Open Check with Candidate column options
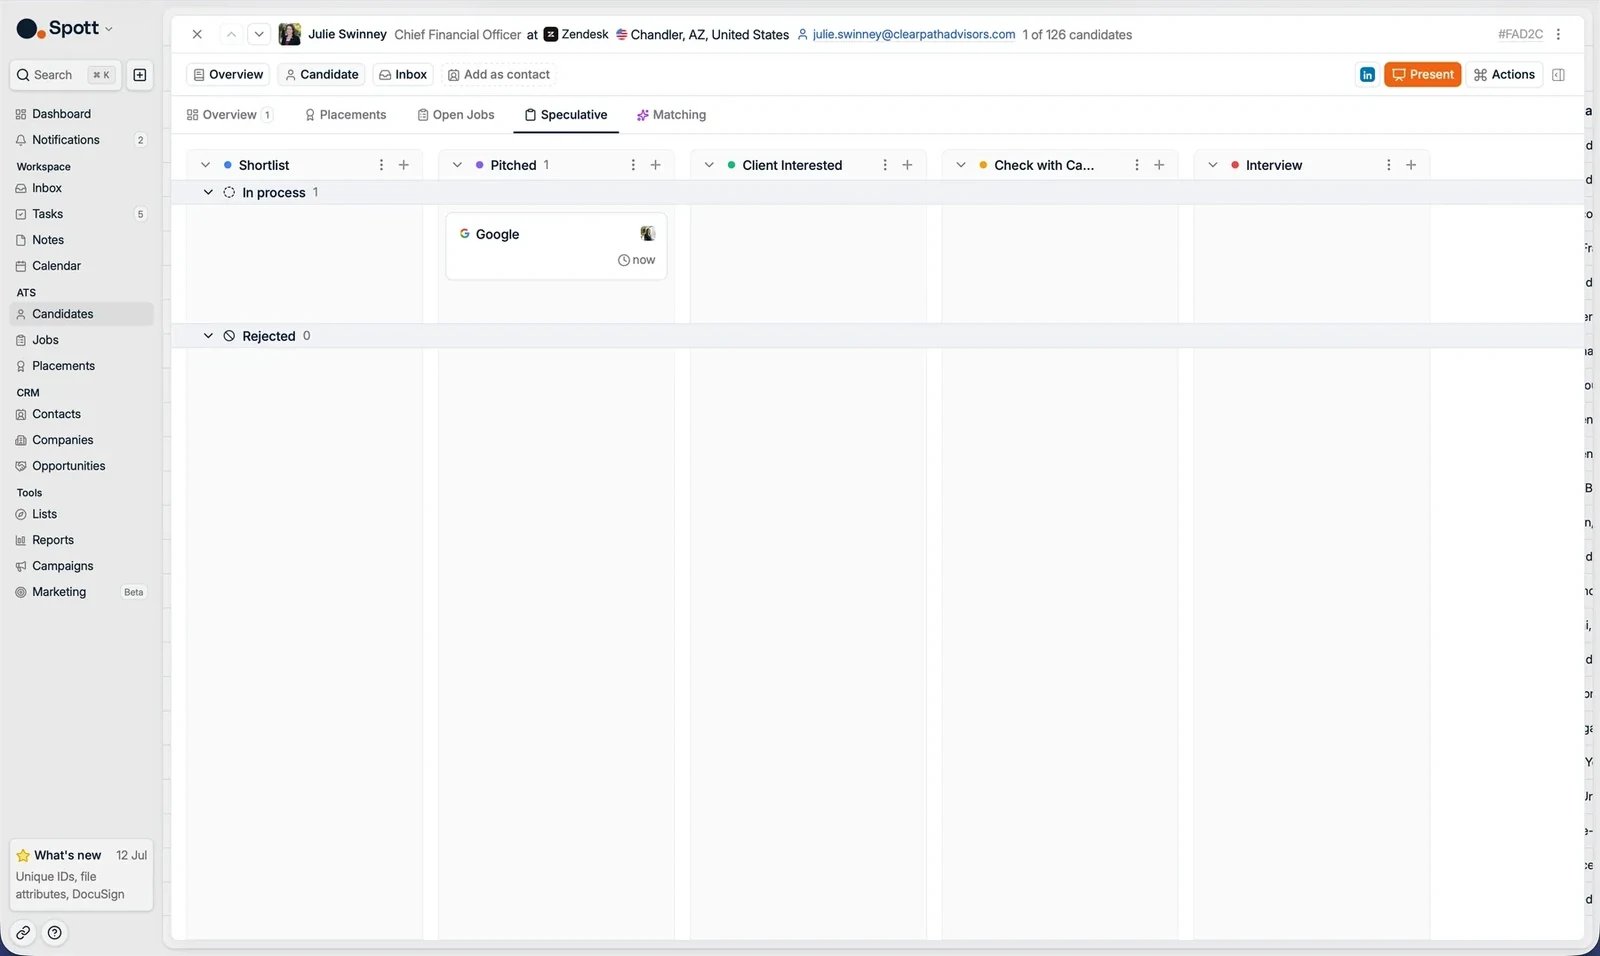Viewport: 1600px width, 956px height. (x=1137, y=165)
